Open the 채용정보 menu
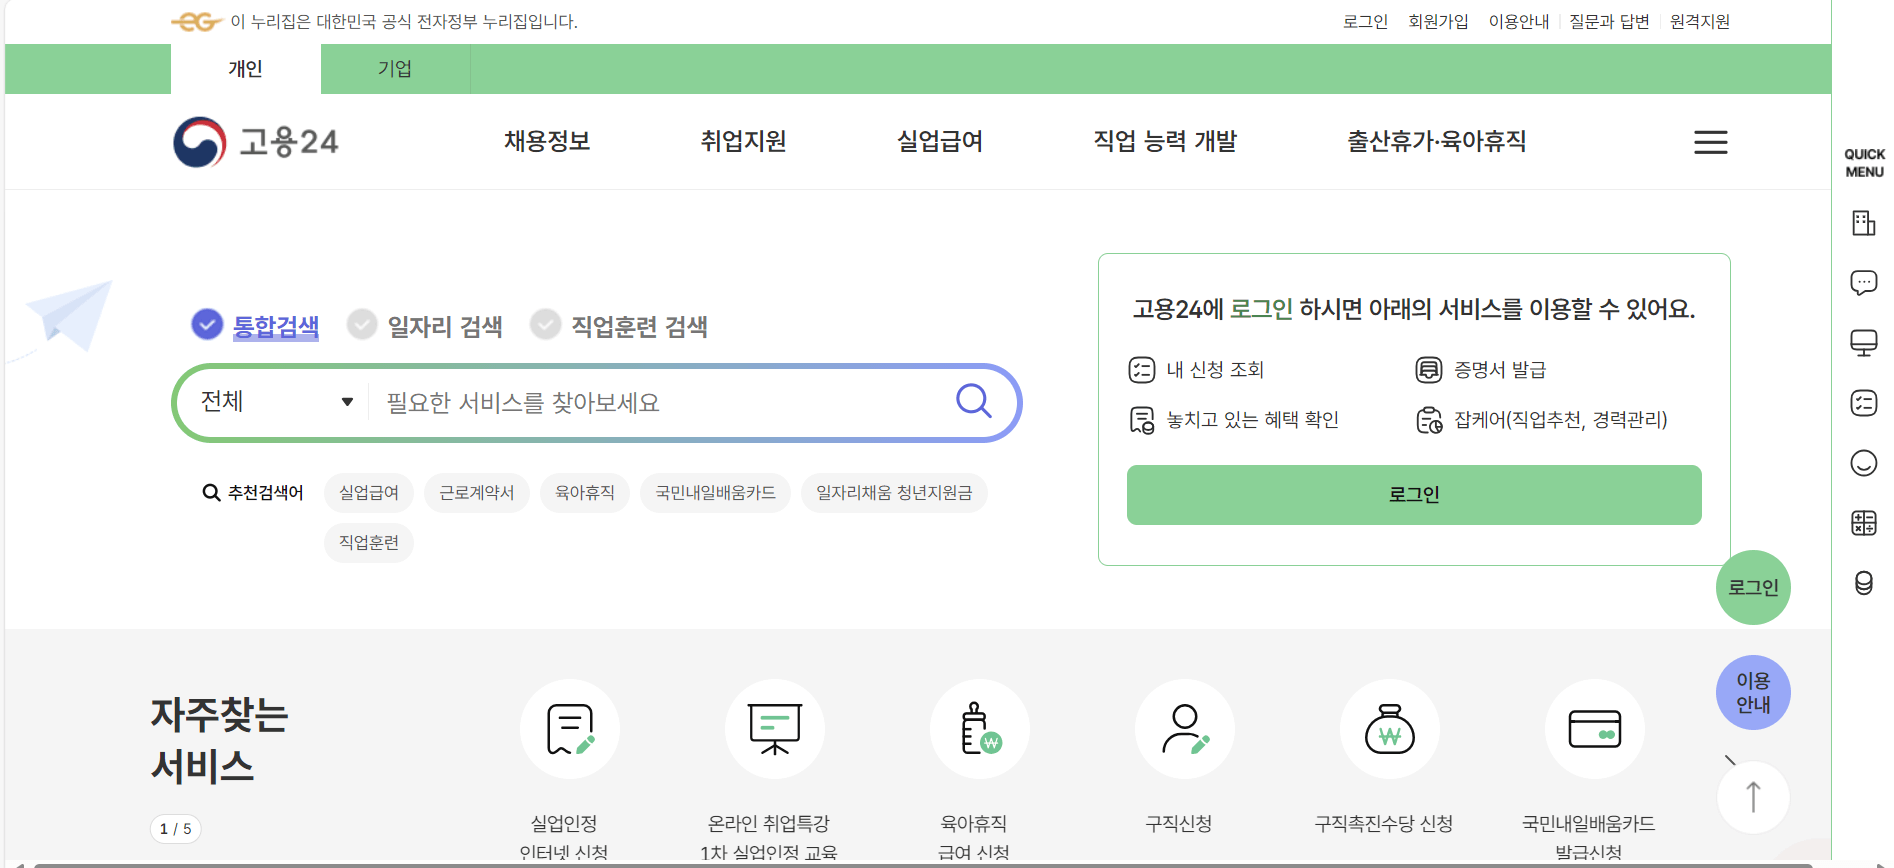This screenshot has width=1894, height=868. tap(547, 141)
